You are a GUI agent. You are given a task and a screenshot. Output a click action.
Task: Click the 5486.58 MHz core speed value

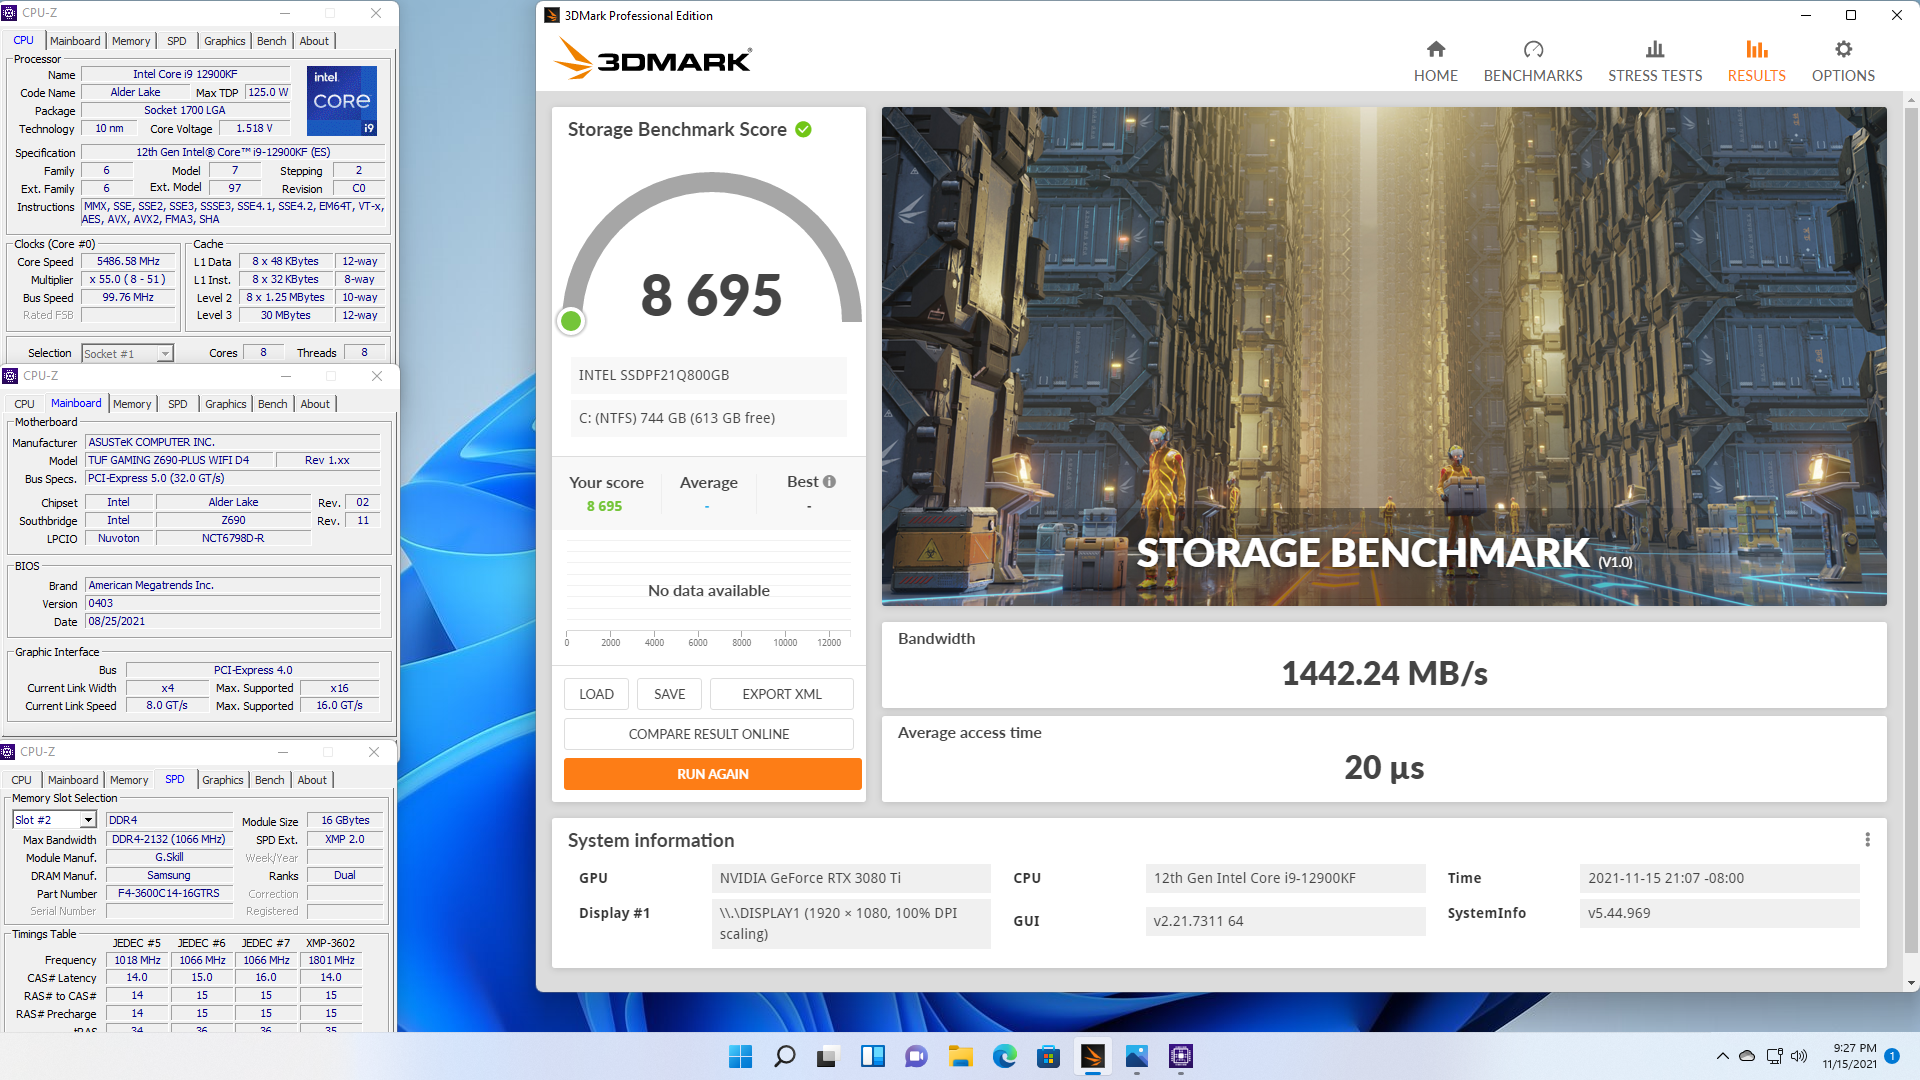pyautogui.click(x=128, y=262)
